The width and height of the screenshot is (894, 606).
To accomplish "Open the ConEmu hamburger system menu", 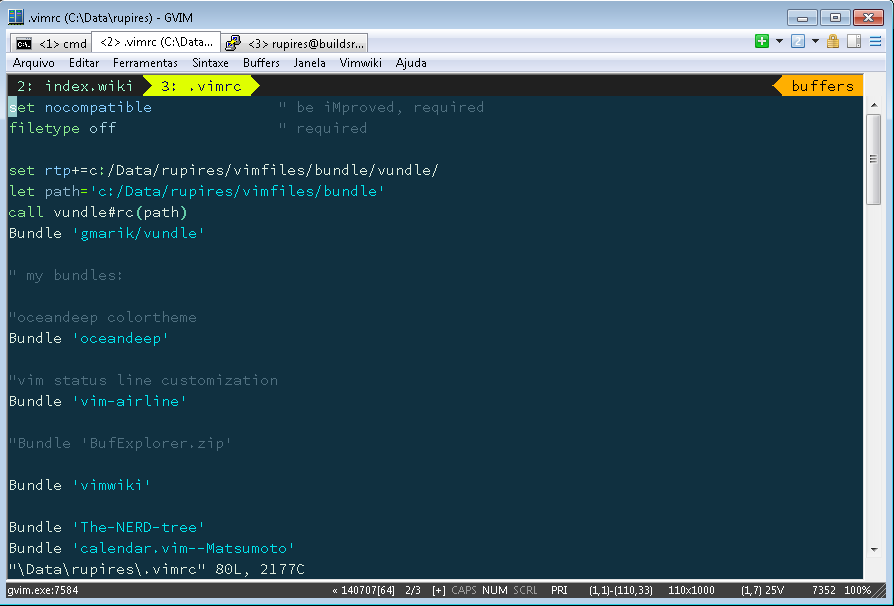I will (x=876, y=41).
